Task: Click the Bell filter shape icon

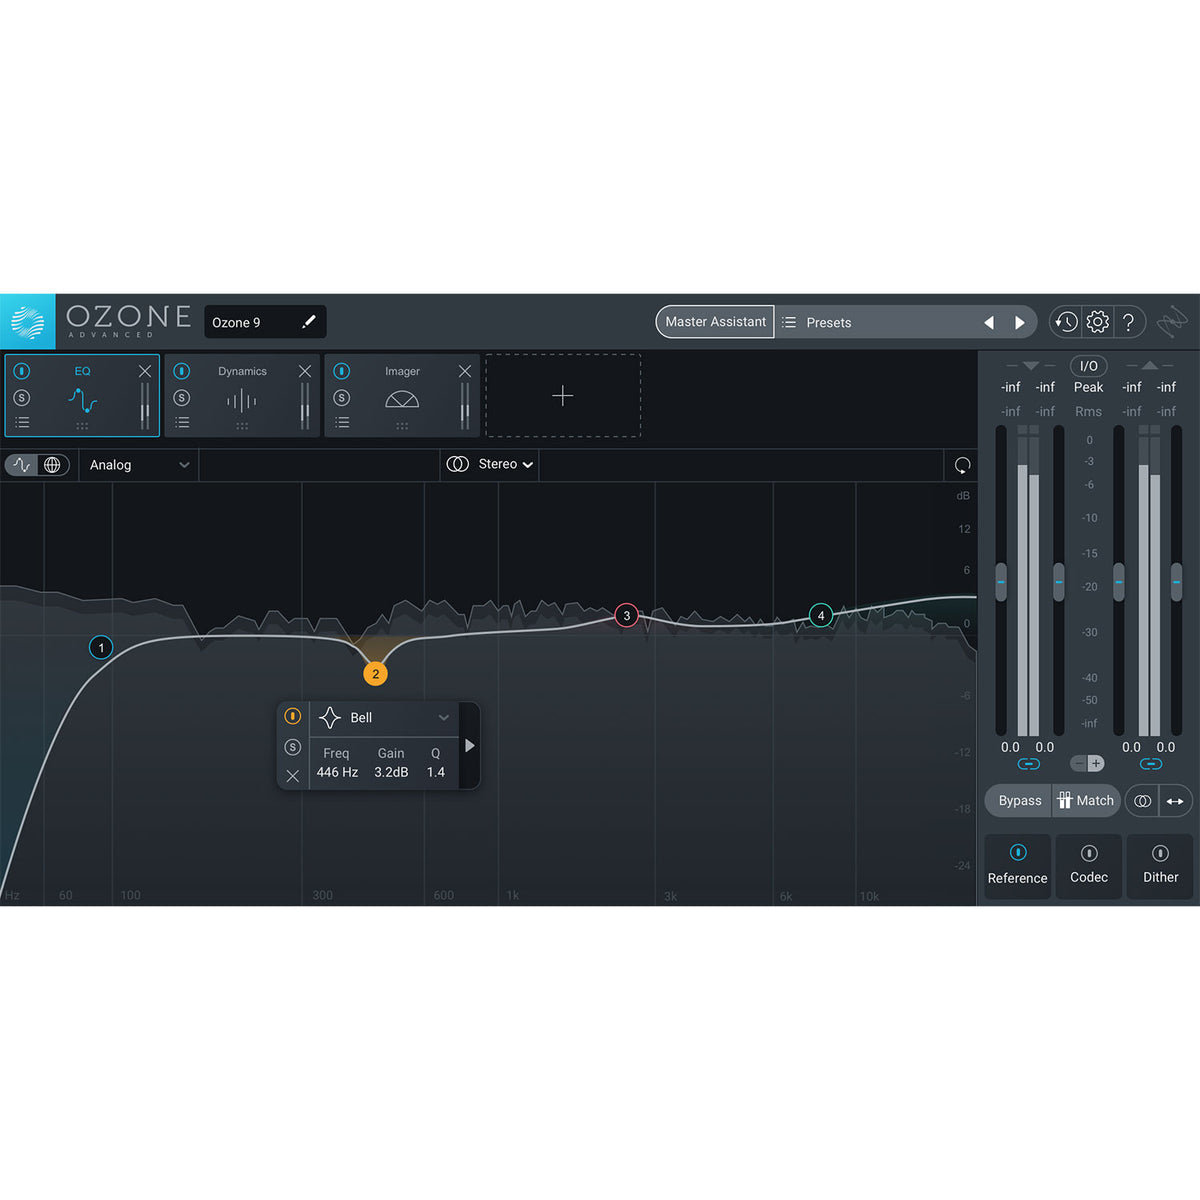Action: click(x=329, y=718)
